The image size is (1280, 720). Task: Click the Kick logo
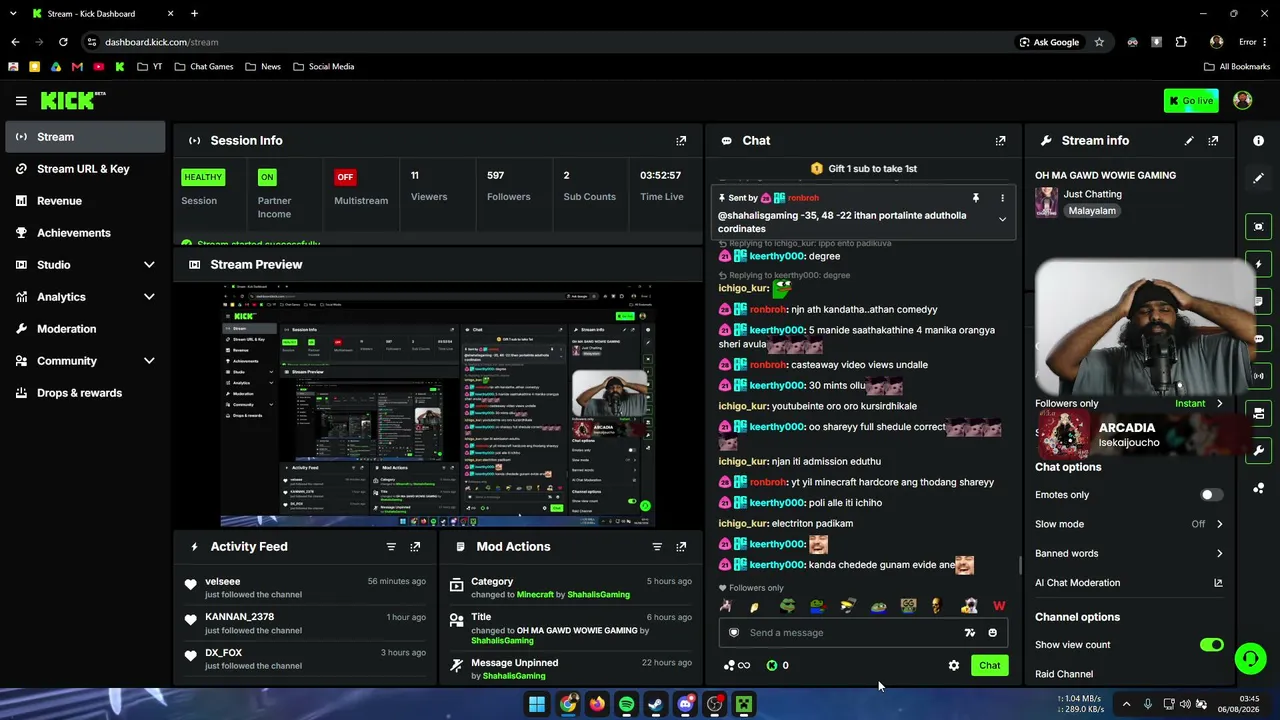pos(73,100)
